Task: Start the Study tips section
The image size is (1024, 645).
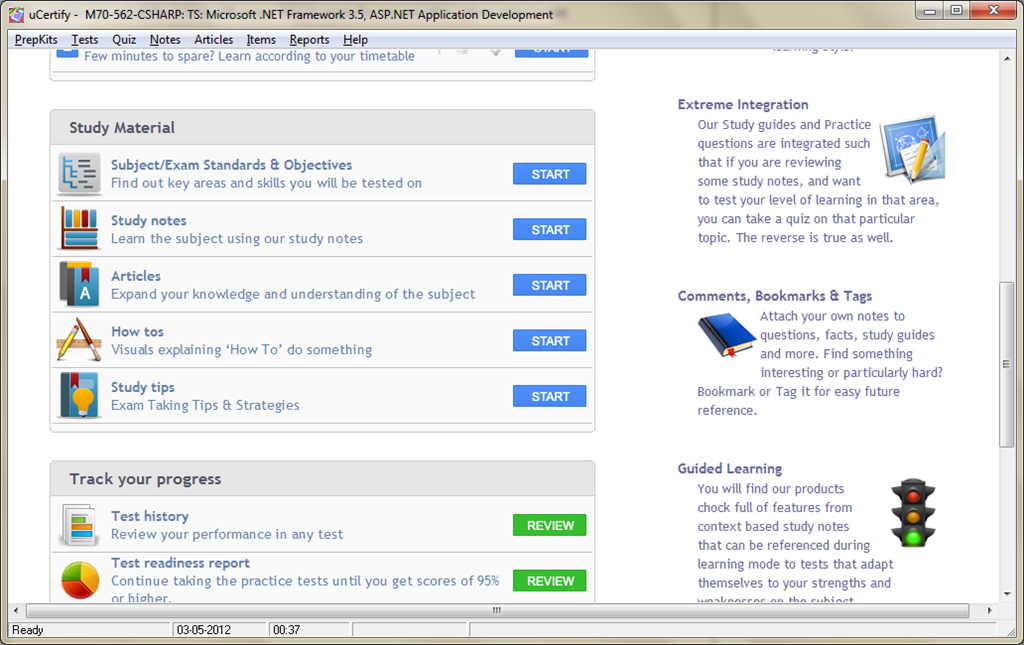Action: 549,396
